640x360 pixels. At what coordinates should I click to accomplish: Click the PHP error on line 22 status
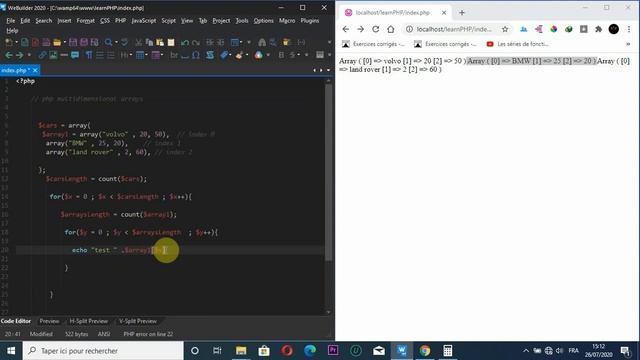[x=148, y=334]
